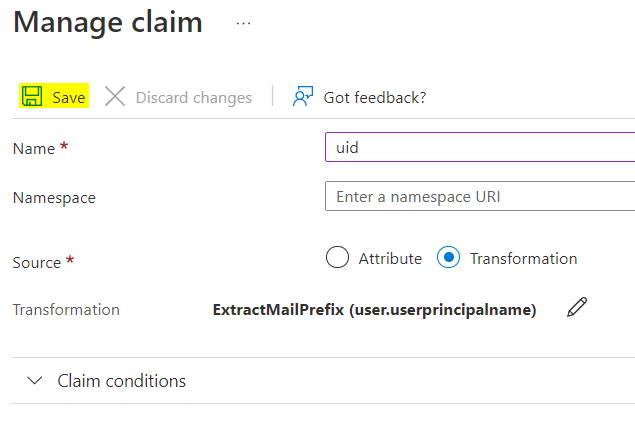Image resolution: width=635 pixels, height=428 pixels.
Task: Click the Attribute source label
Action: pos(390,258)
